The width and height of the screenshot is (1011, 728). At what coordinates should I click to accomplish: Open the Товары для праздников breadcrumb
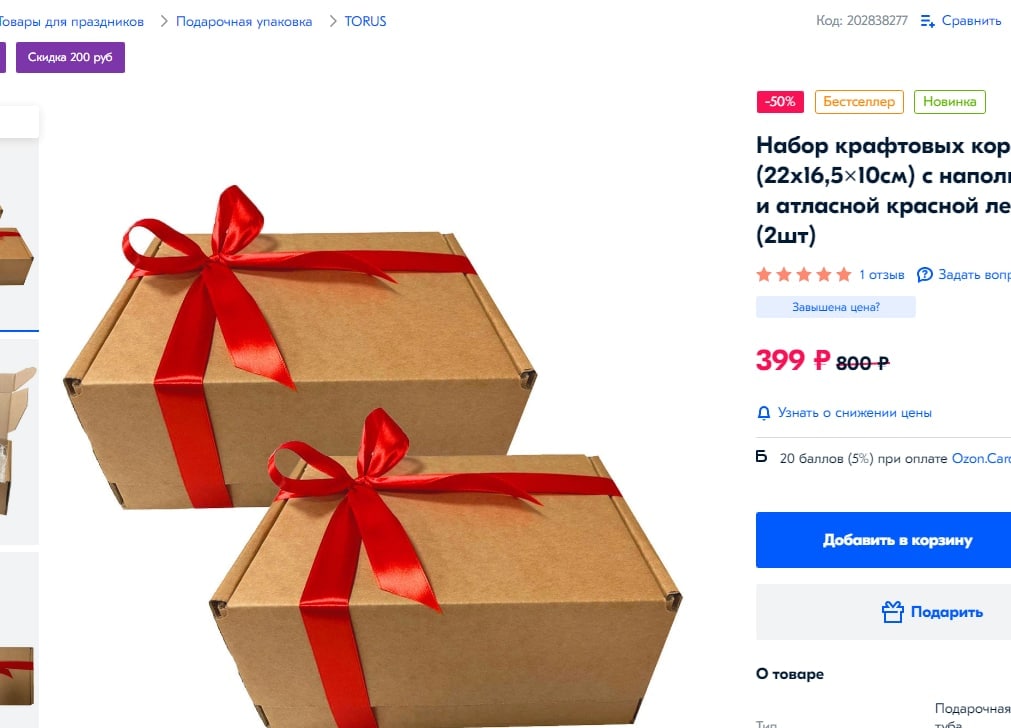[71, 21]
